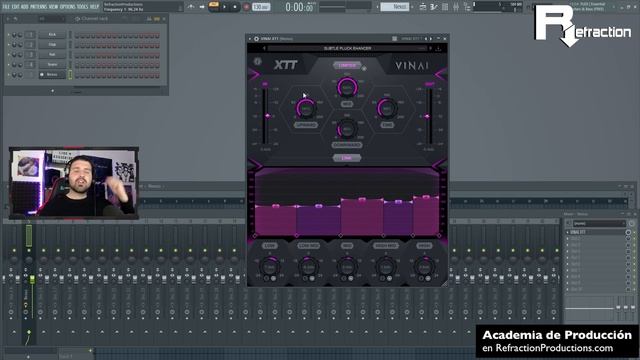Image resolution: width=640 pixels, height=360 pixels.
Task: Toggle the Link button
Action: (x=347, y=158)
